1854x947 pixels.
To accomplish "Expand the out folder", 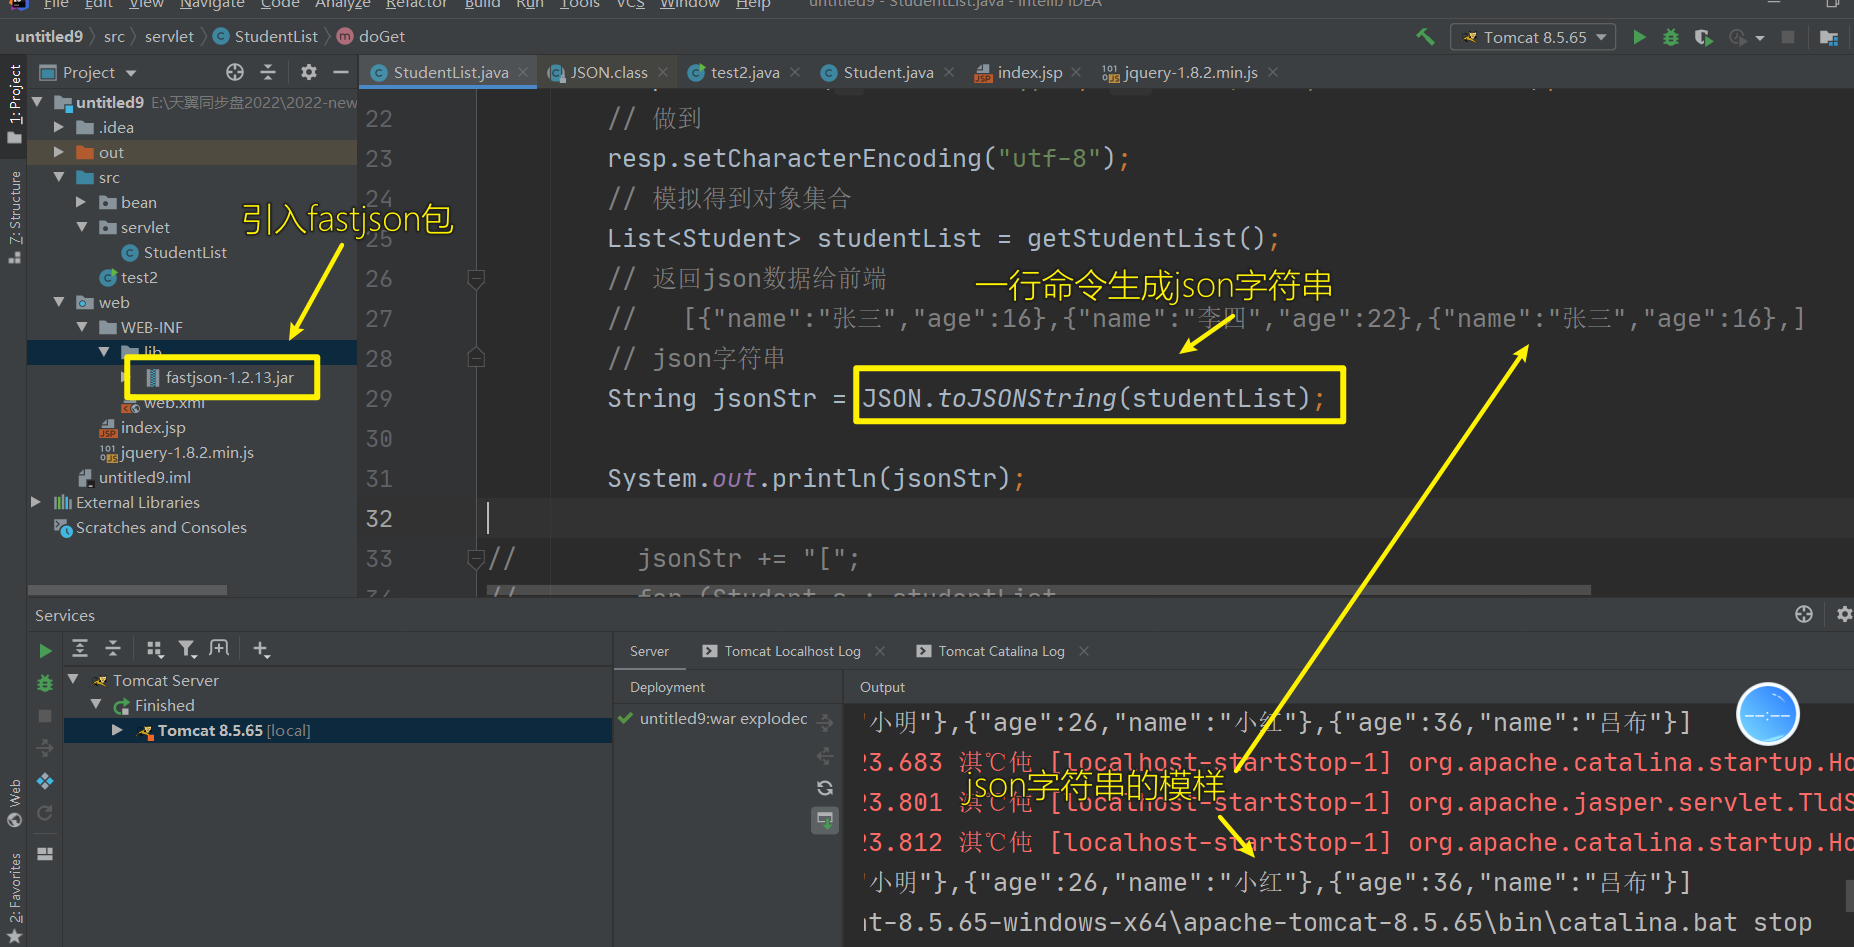I will tap(58, 152).
